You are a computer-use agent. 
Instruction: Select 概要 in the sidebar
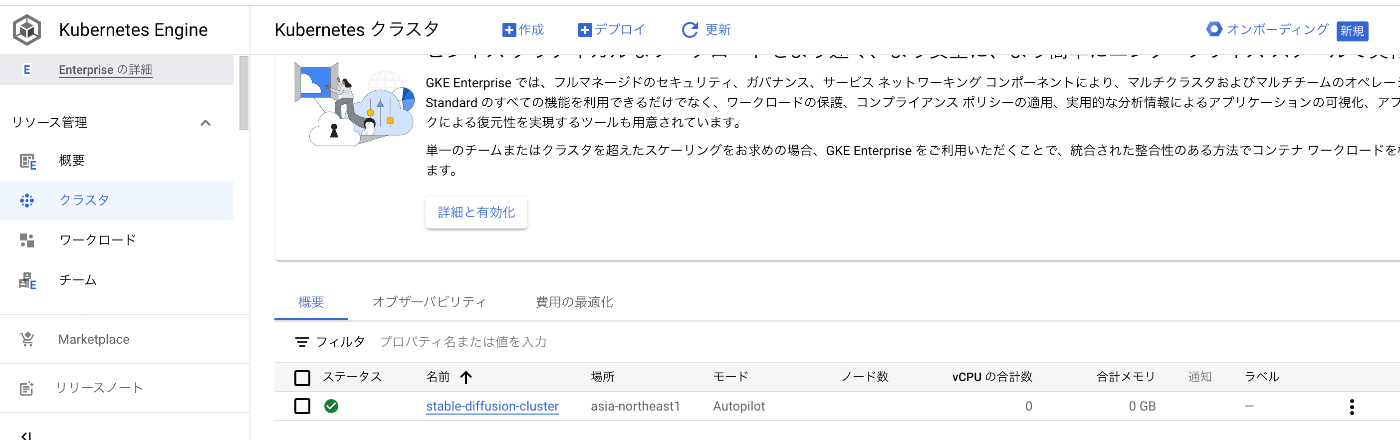click(117, 161)
